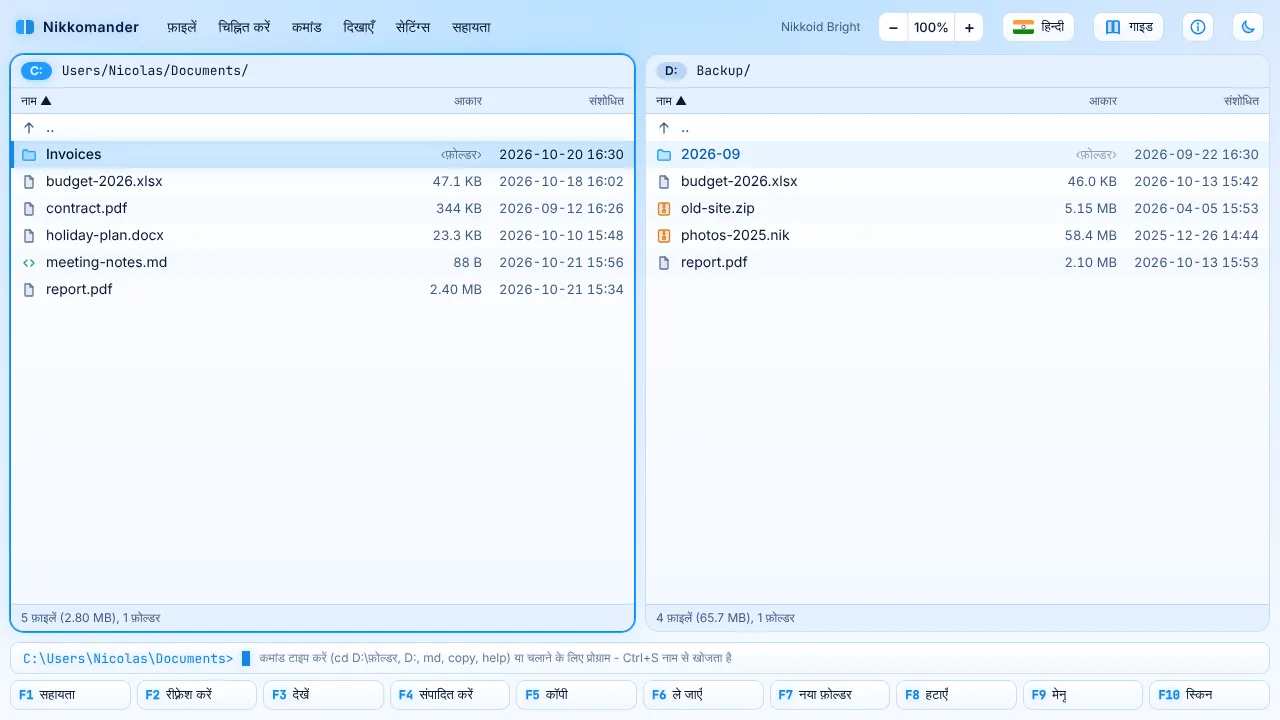Click the up arrow parent icon in the right panel
The image size is (1280, 720).
tap(664, 127)
